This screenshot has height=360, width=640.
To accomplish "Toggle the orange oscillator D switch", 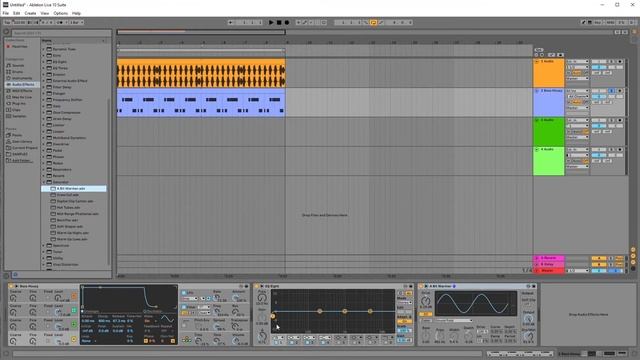I will (x=74, y=296).
